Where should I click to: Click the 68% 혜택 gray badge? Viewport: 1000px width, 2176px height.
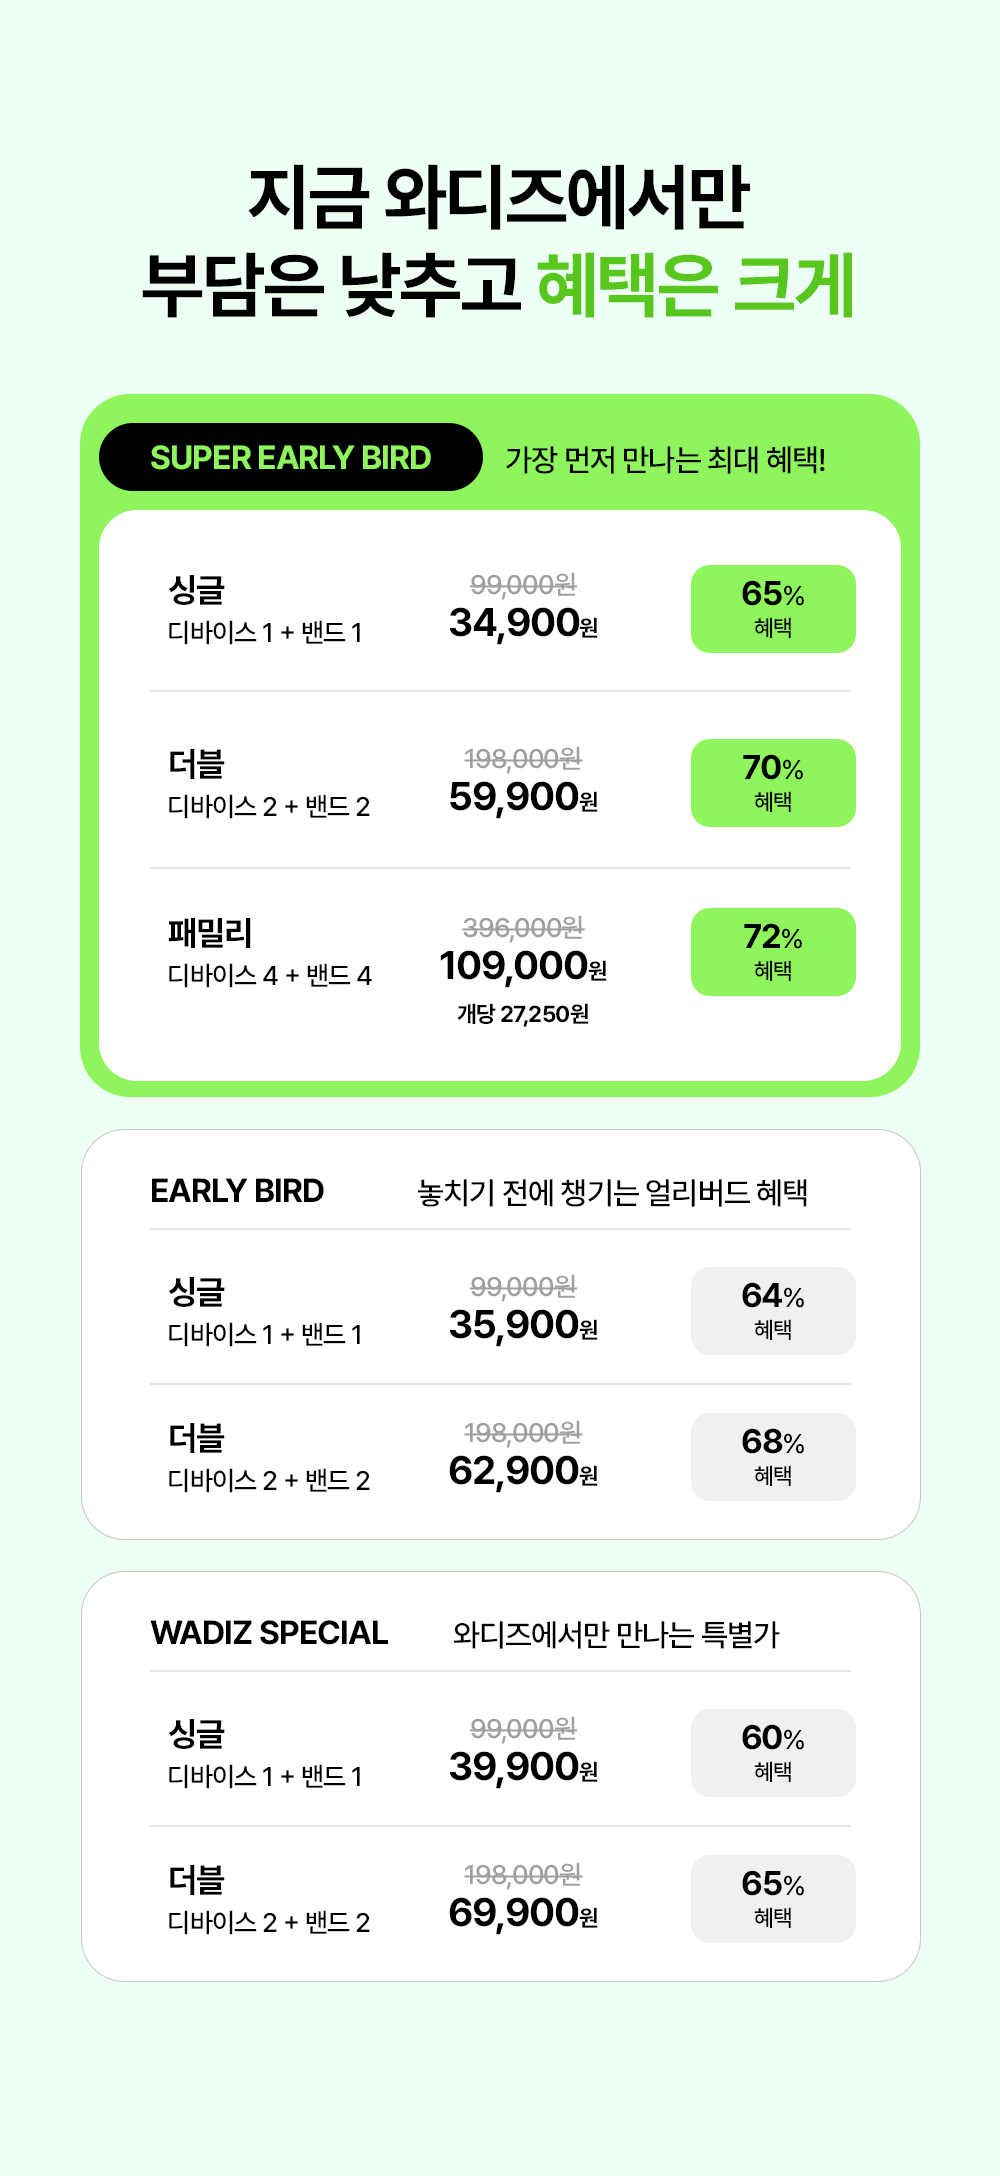[773, 1457]
